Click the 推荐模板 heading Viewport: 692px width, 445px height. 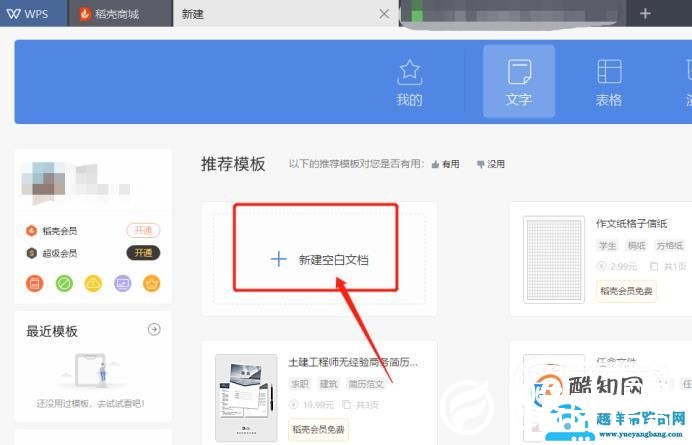coord(233,164)
